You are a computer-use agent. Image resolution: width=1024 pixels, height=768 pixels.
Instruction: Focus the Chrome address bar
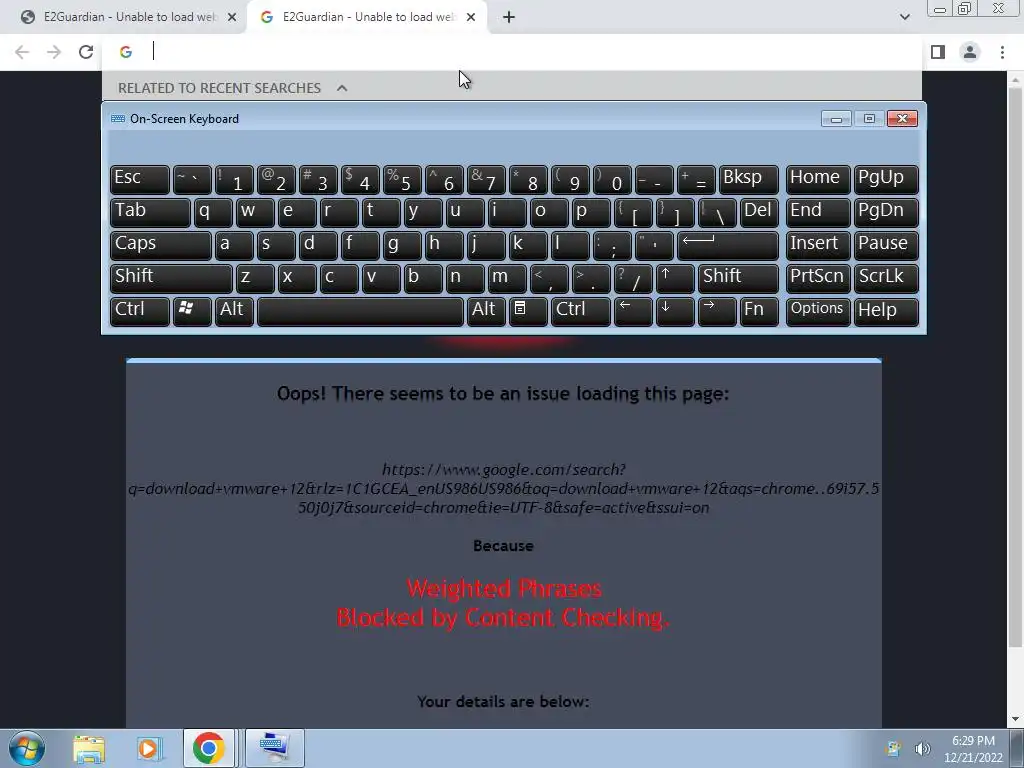click(x=522, y=52)
